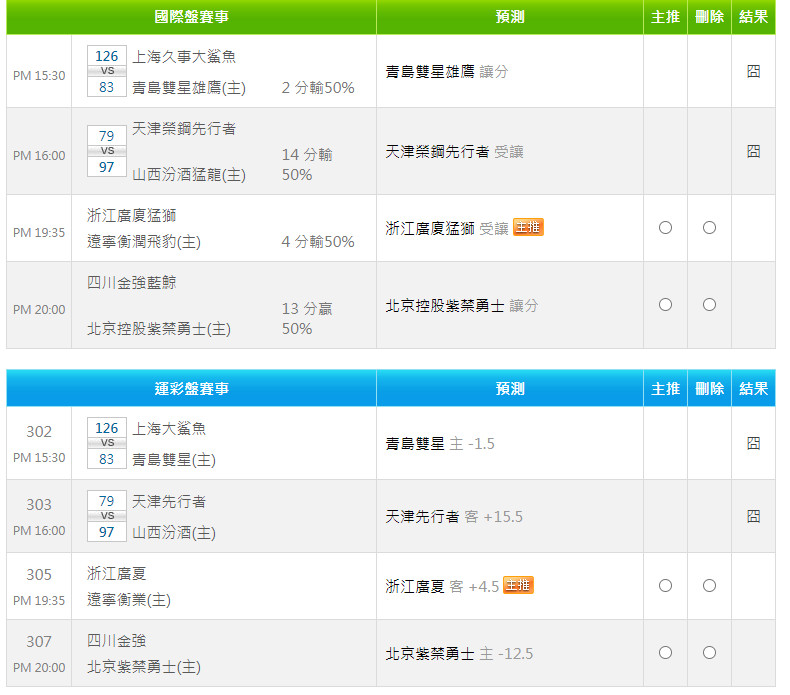Click 預測 header in the blue table
Screen dimensions: 790x695
pyautogui.click(x=510, y=389)
